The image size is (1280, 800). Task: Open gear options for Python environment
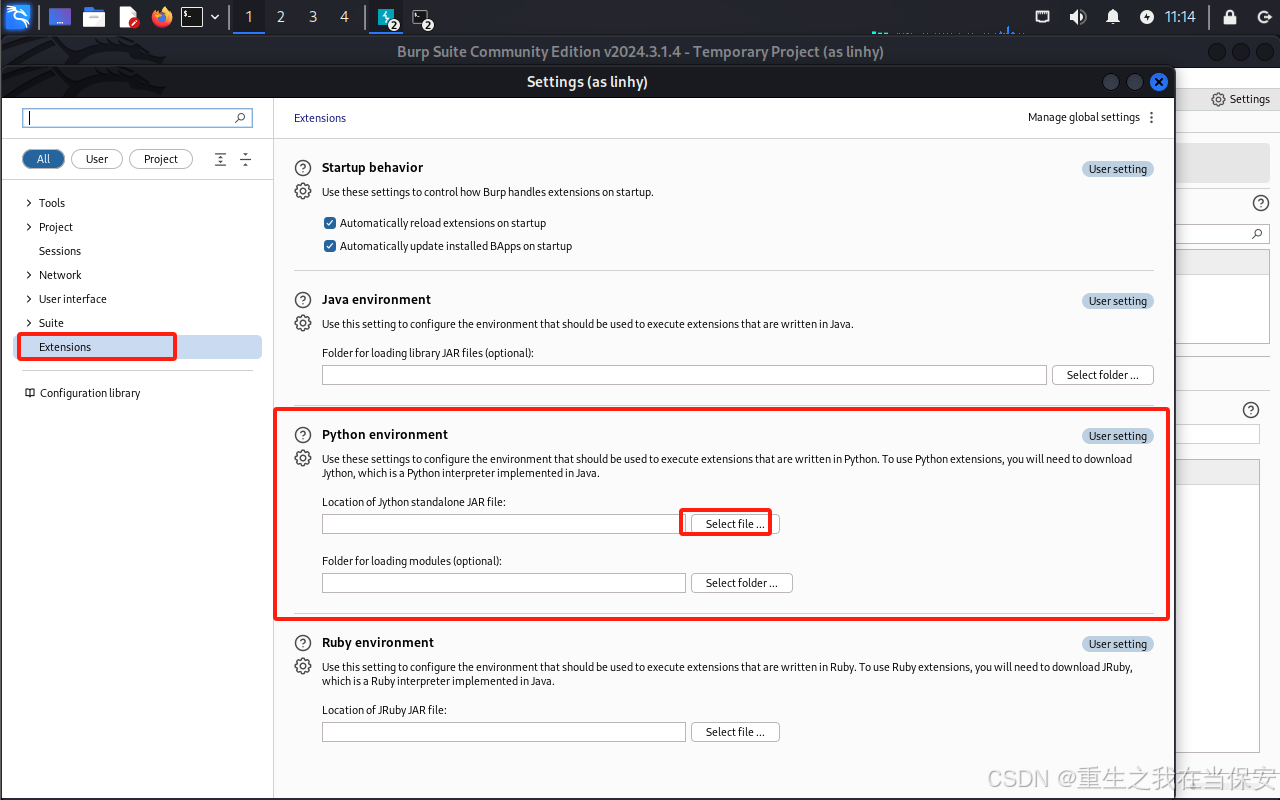click(x=303, y=458)
